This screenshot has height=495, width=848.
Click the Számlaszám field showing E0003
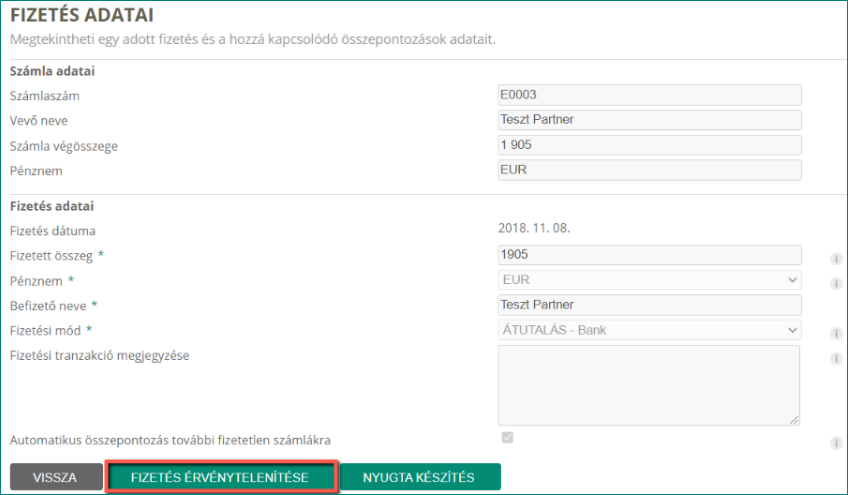tap(650, 95)
